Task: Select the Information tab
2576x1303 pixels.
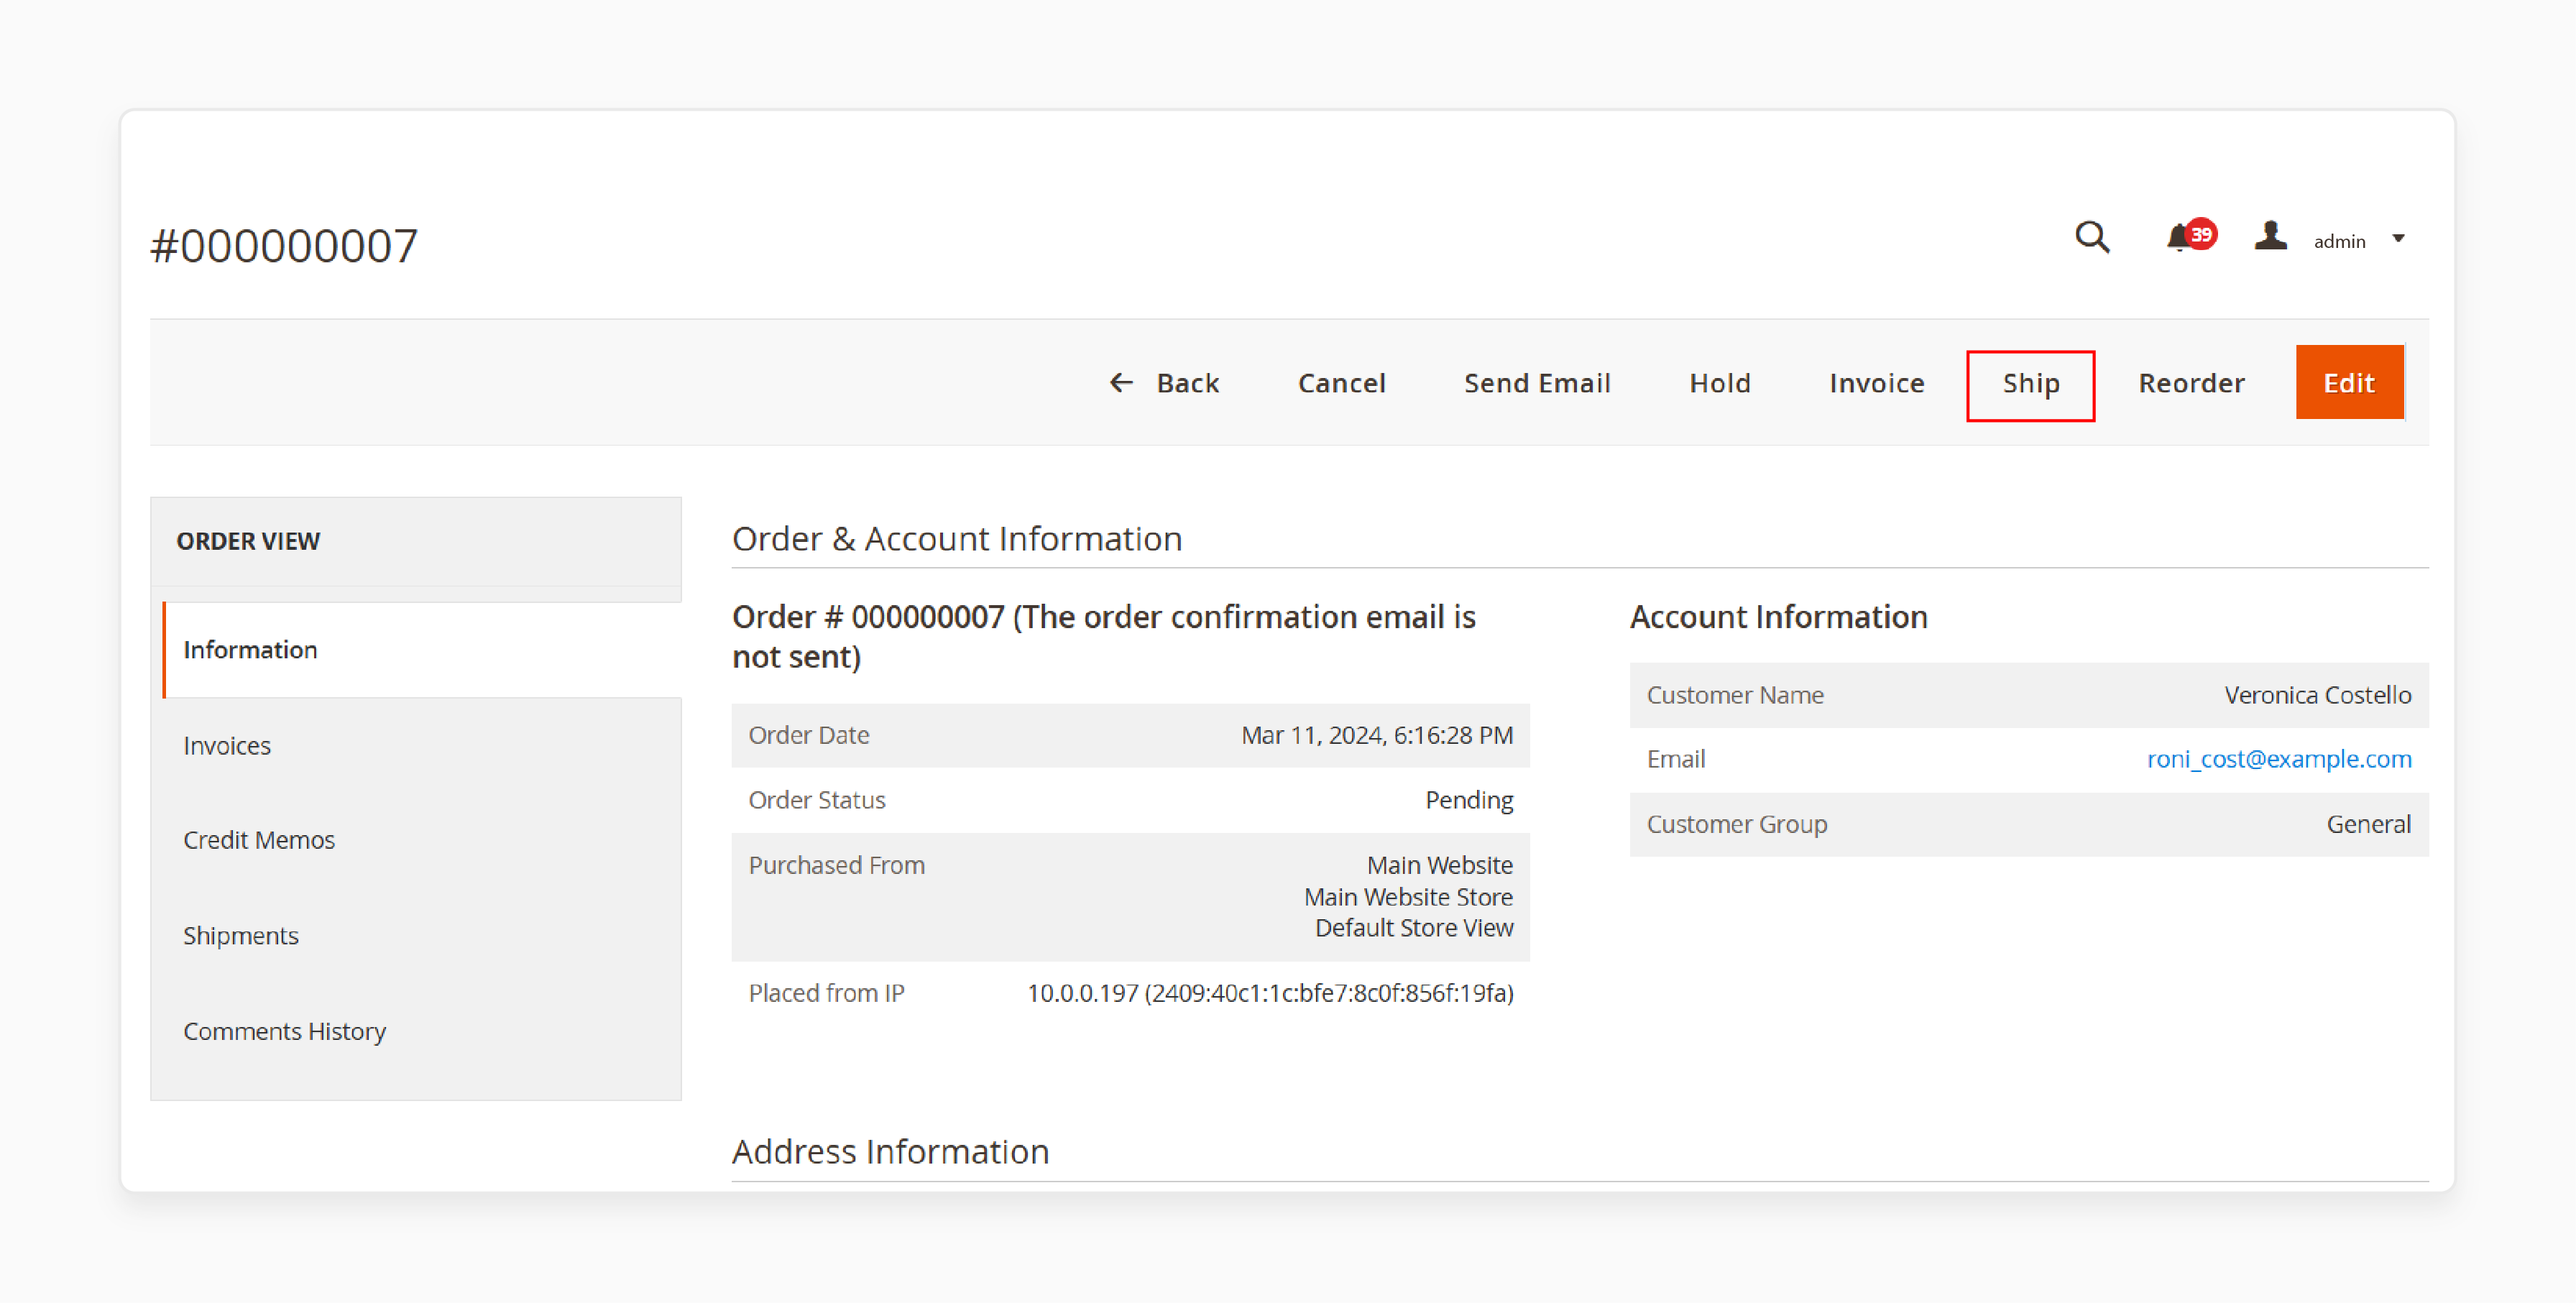Action: point(422,650)
